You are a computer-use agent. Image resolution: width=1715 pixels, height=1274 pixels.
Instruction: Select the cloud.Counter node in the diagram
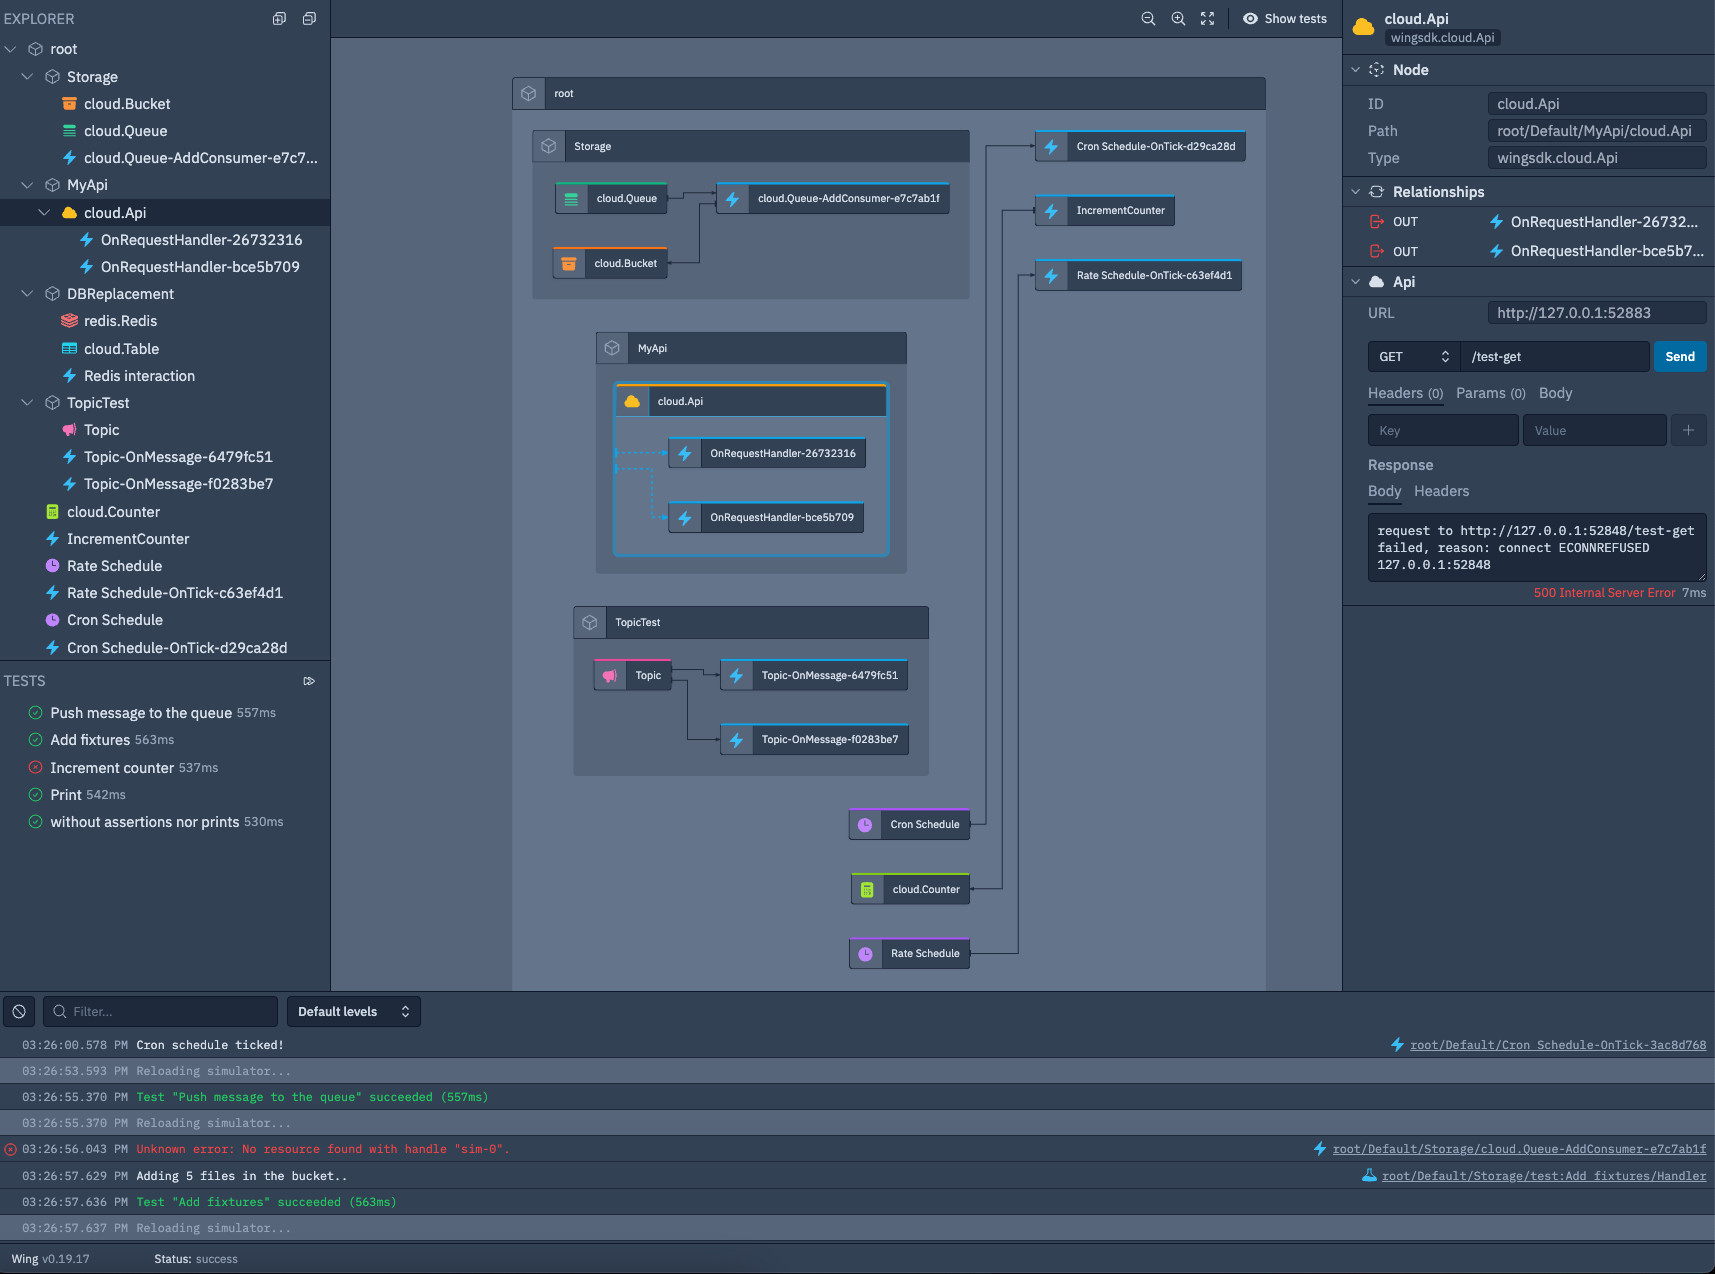click(x=910, y=889)
